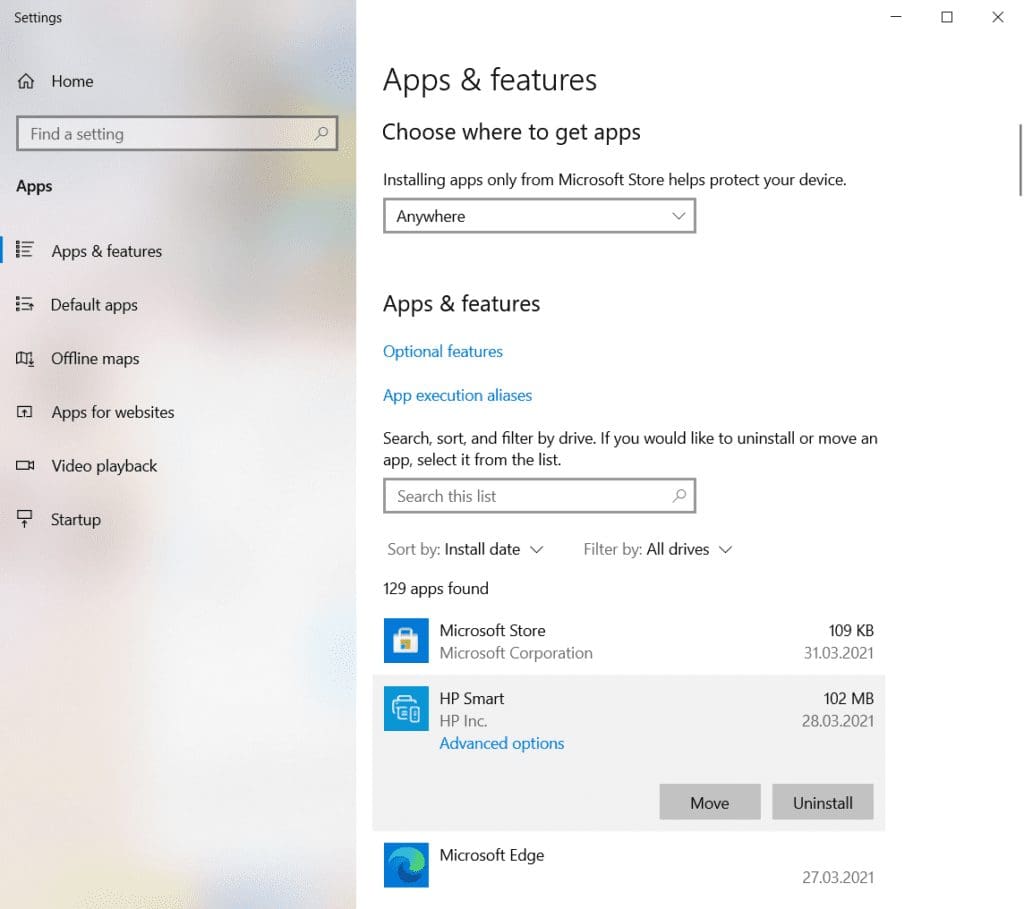Click the 109 KB size value

click(851, 630)
